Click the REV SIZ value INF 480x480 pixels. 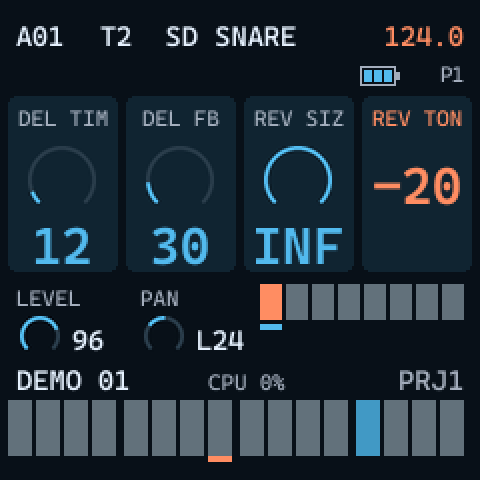click(x=298, y=246)
